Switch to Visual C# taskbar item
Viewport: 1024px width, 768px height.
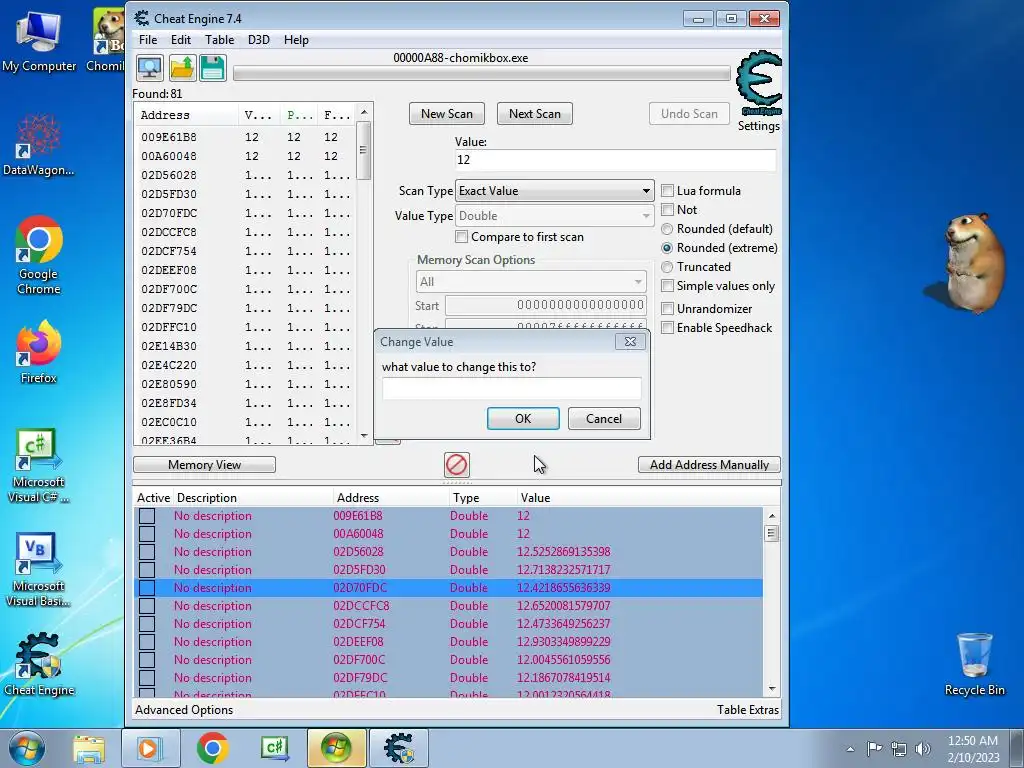point(275,748)
